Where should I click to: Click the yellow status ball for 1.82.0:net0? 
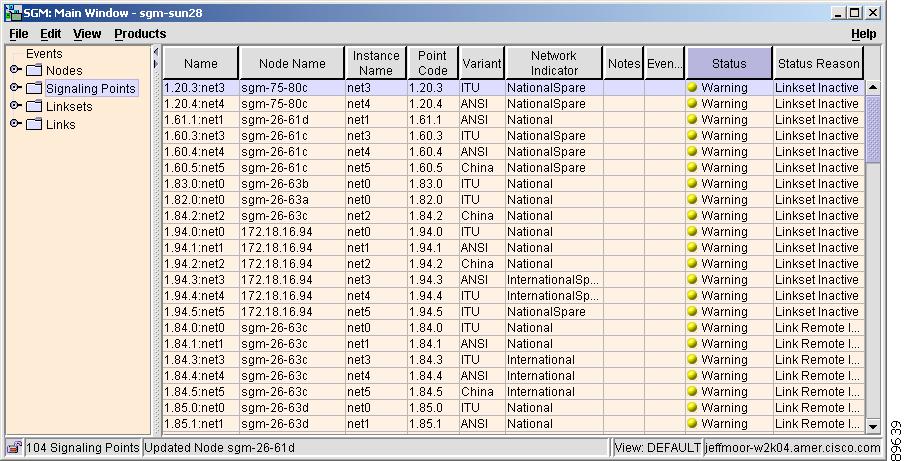pyautogui.click(x=692, y=199)
